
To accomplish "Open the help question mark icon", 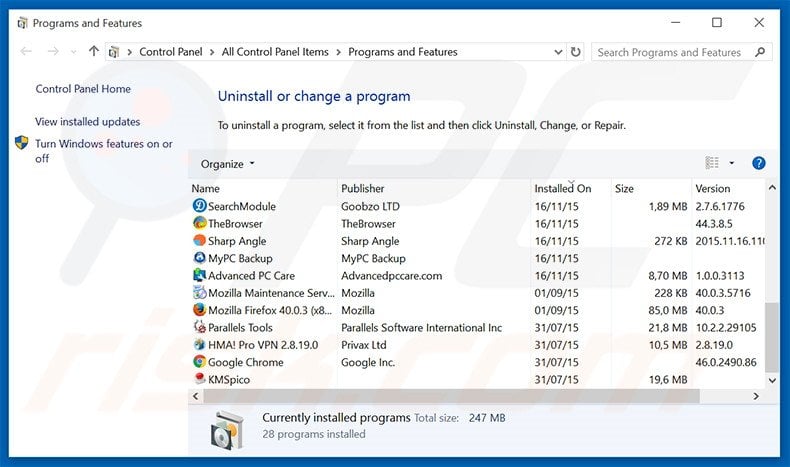I will pyautogui.click(x=758, y=163).
